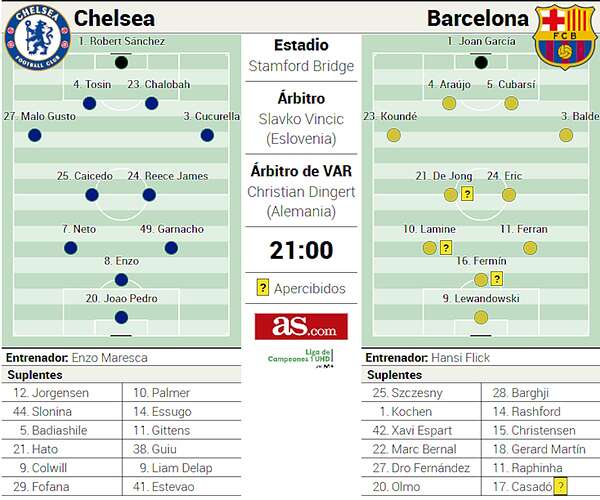Click the Stamford Bridge stadium name

click(301, 66)
